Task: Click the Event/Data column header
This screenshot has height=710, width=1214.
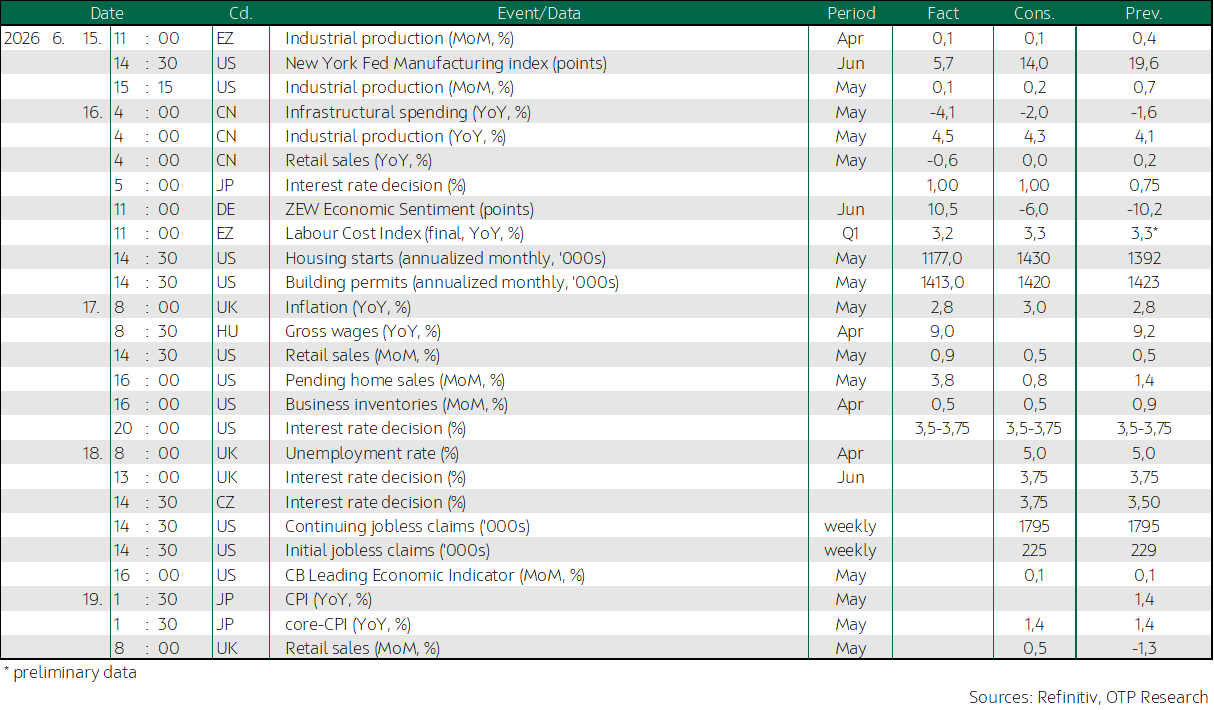Action: click(x=538, y=13)
